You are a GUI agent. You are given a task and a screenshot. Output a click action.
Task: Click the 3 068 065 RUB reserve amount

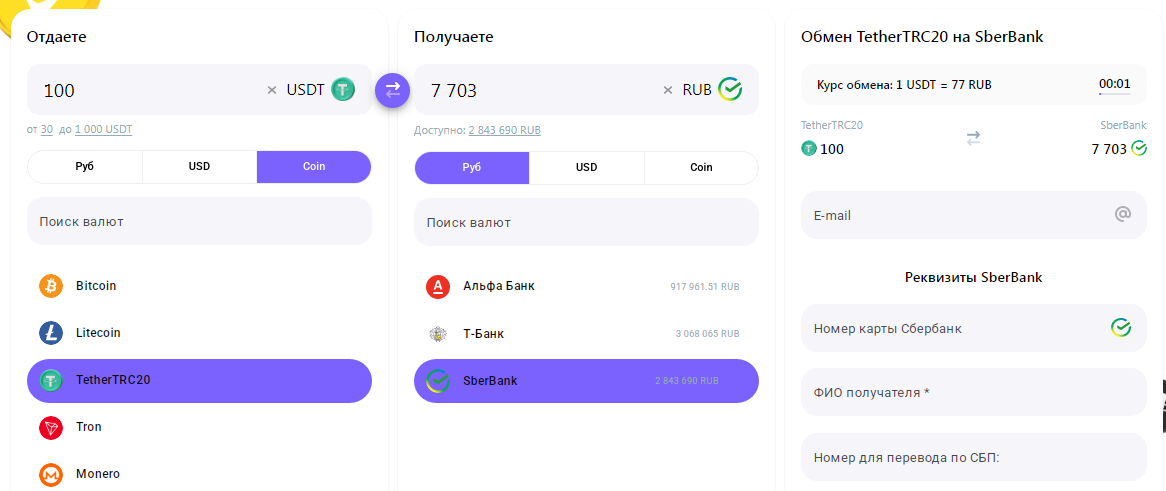coord(708,334)
